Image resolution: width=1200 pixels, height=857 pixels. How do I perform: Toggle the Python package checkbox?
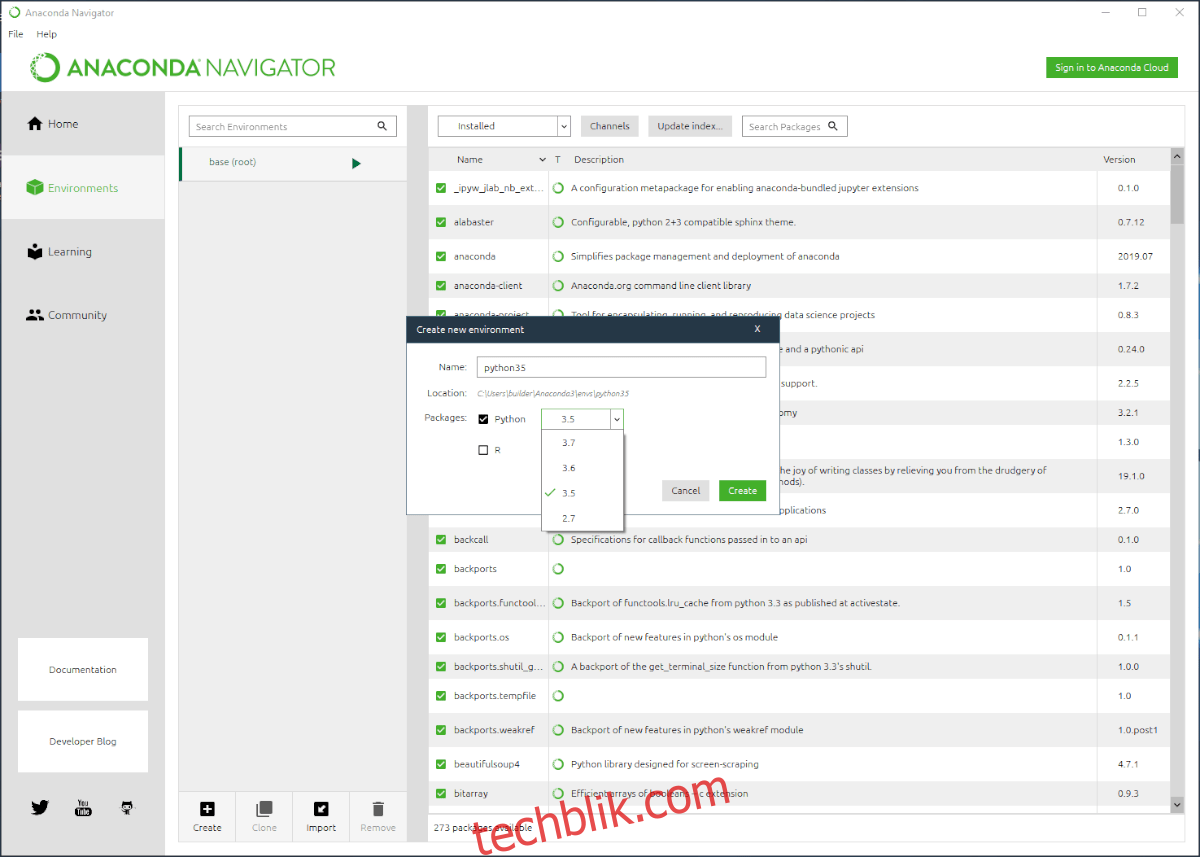click(x=484, y=419)
